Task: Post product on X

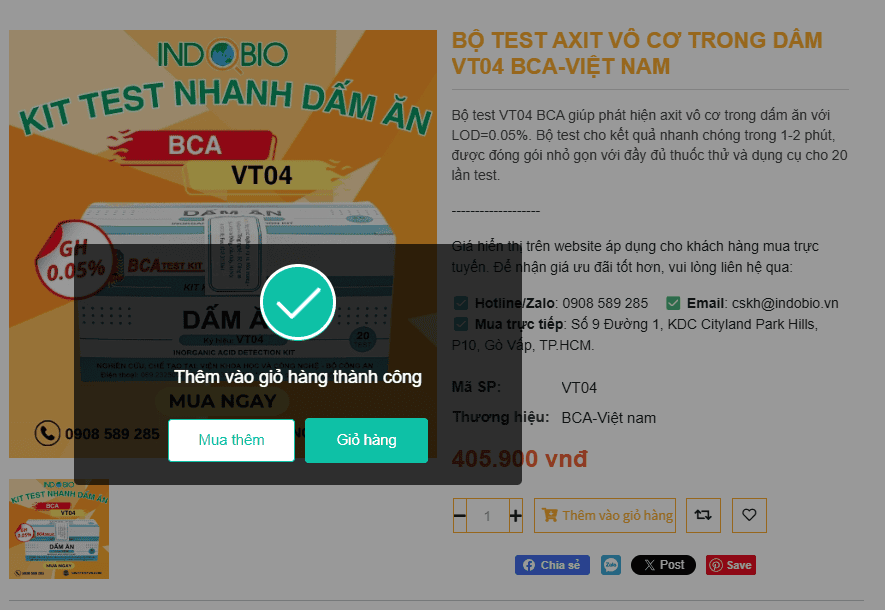Action: pos(663,565)
